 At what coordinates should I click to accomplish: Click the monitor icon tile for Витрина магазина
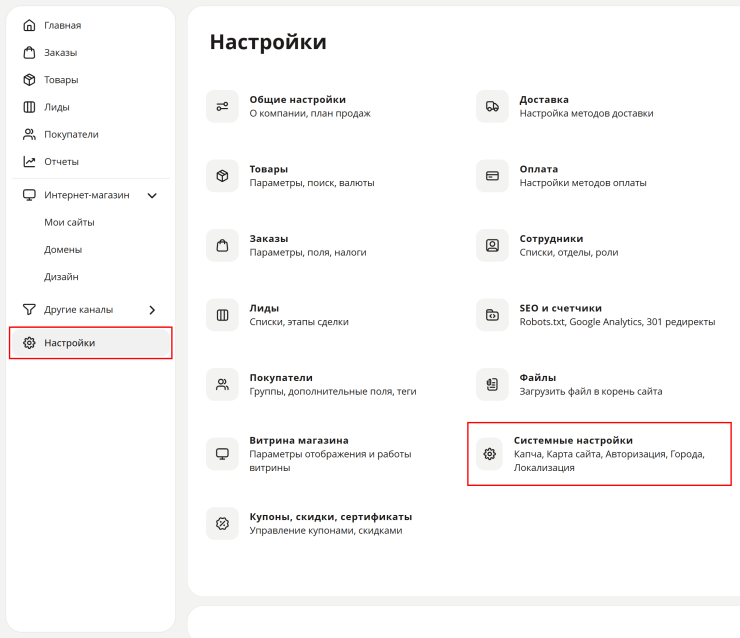click(x=222, y=454)
